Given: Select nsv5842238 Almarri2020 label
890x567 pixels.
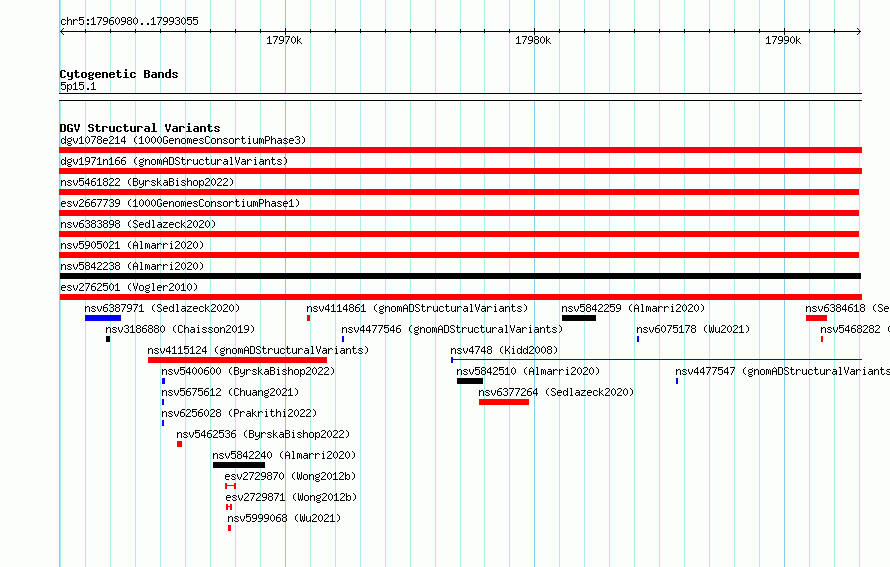Looking at the screenshot, I should [x=132, y=266].
